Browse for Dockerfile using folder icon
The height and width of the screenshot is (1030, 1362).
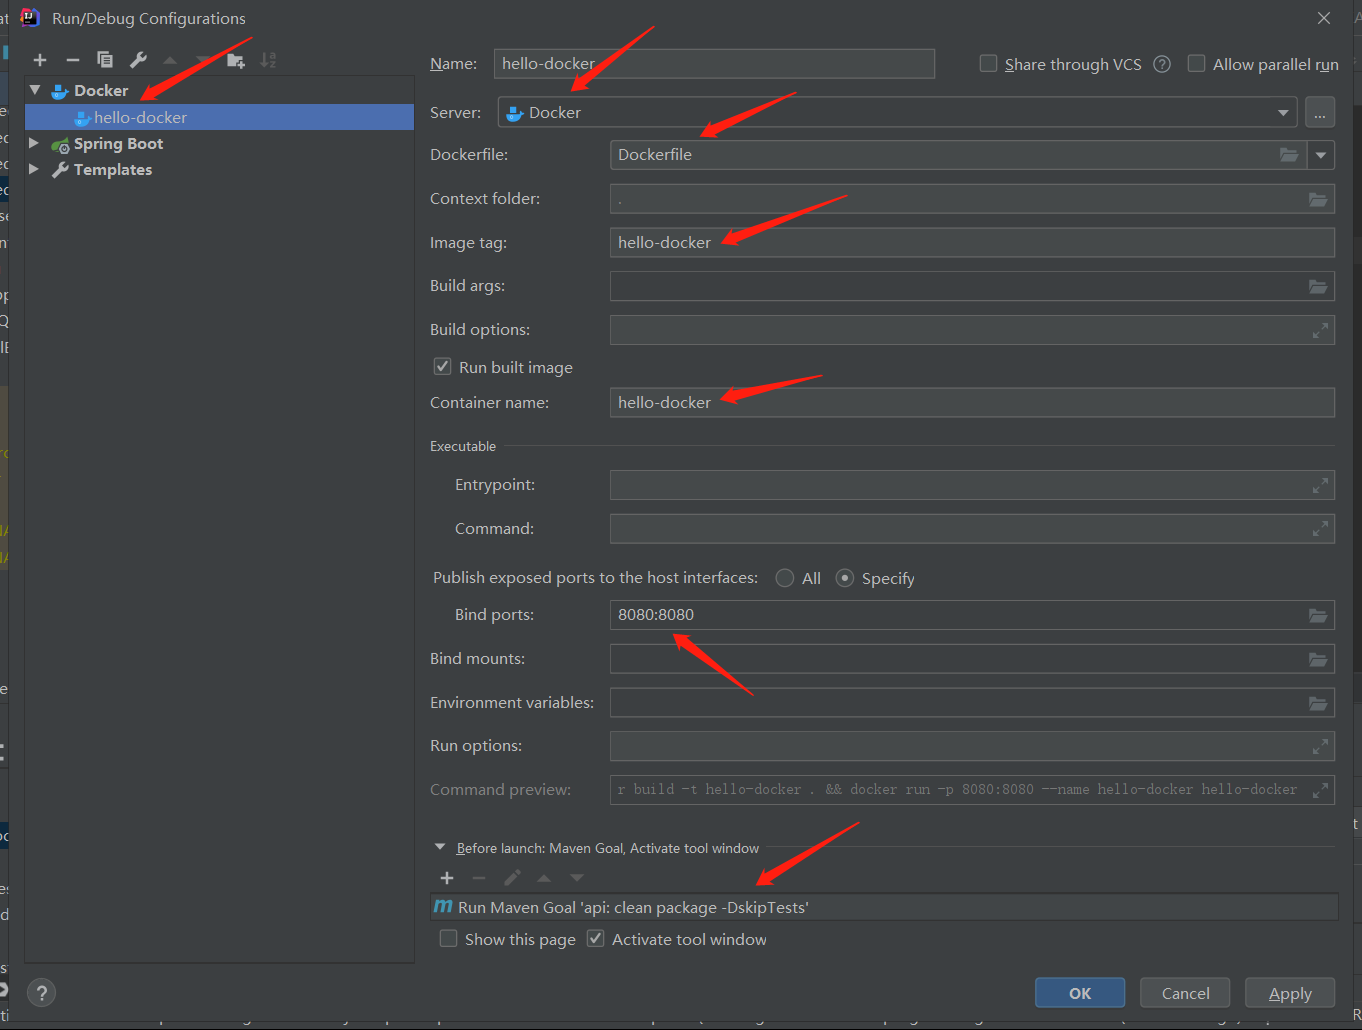tap(1289, 155)
